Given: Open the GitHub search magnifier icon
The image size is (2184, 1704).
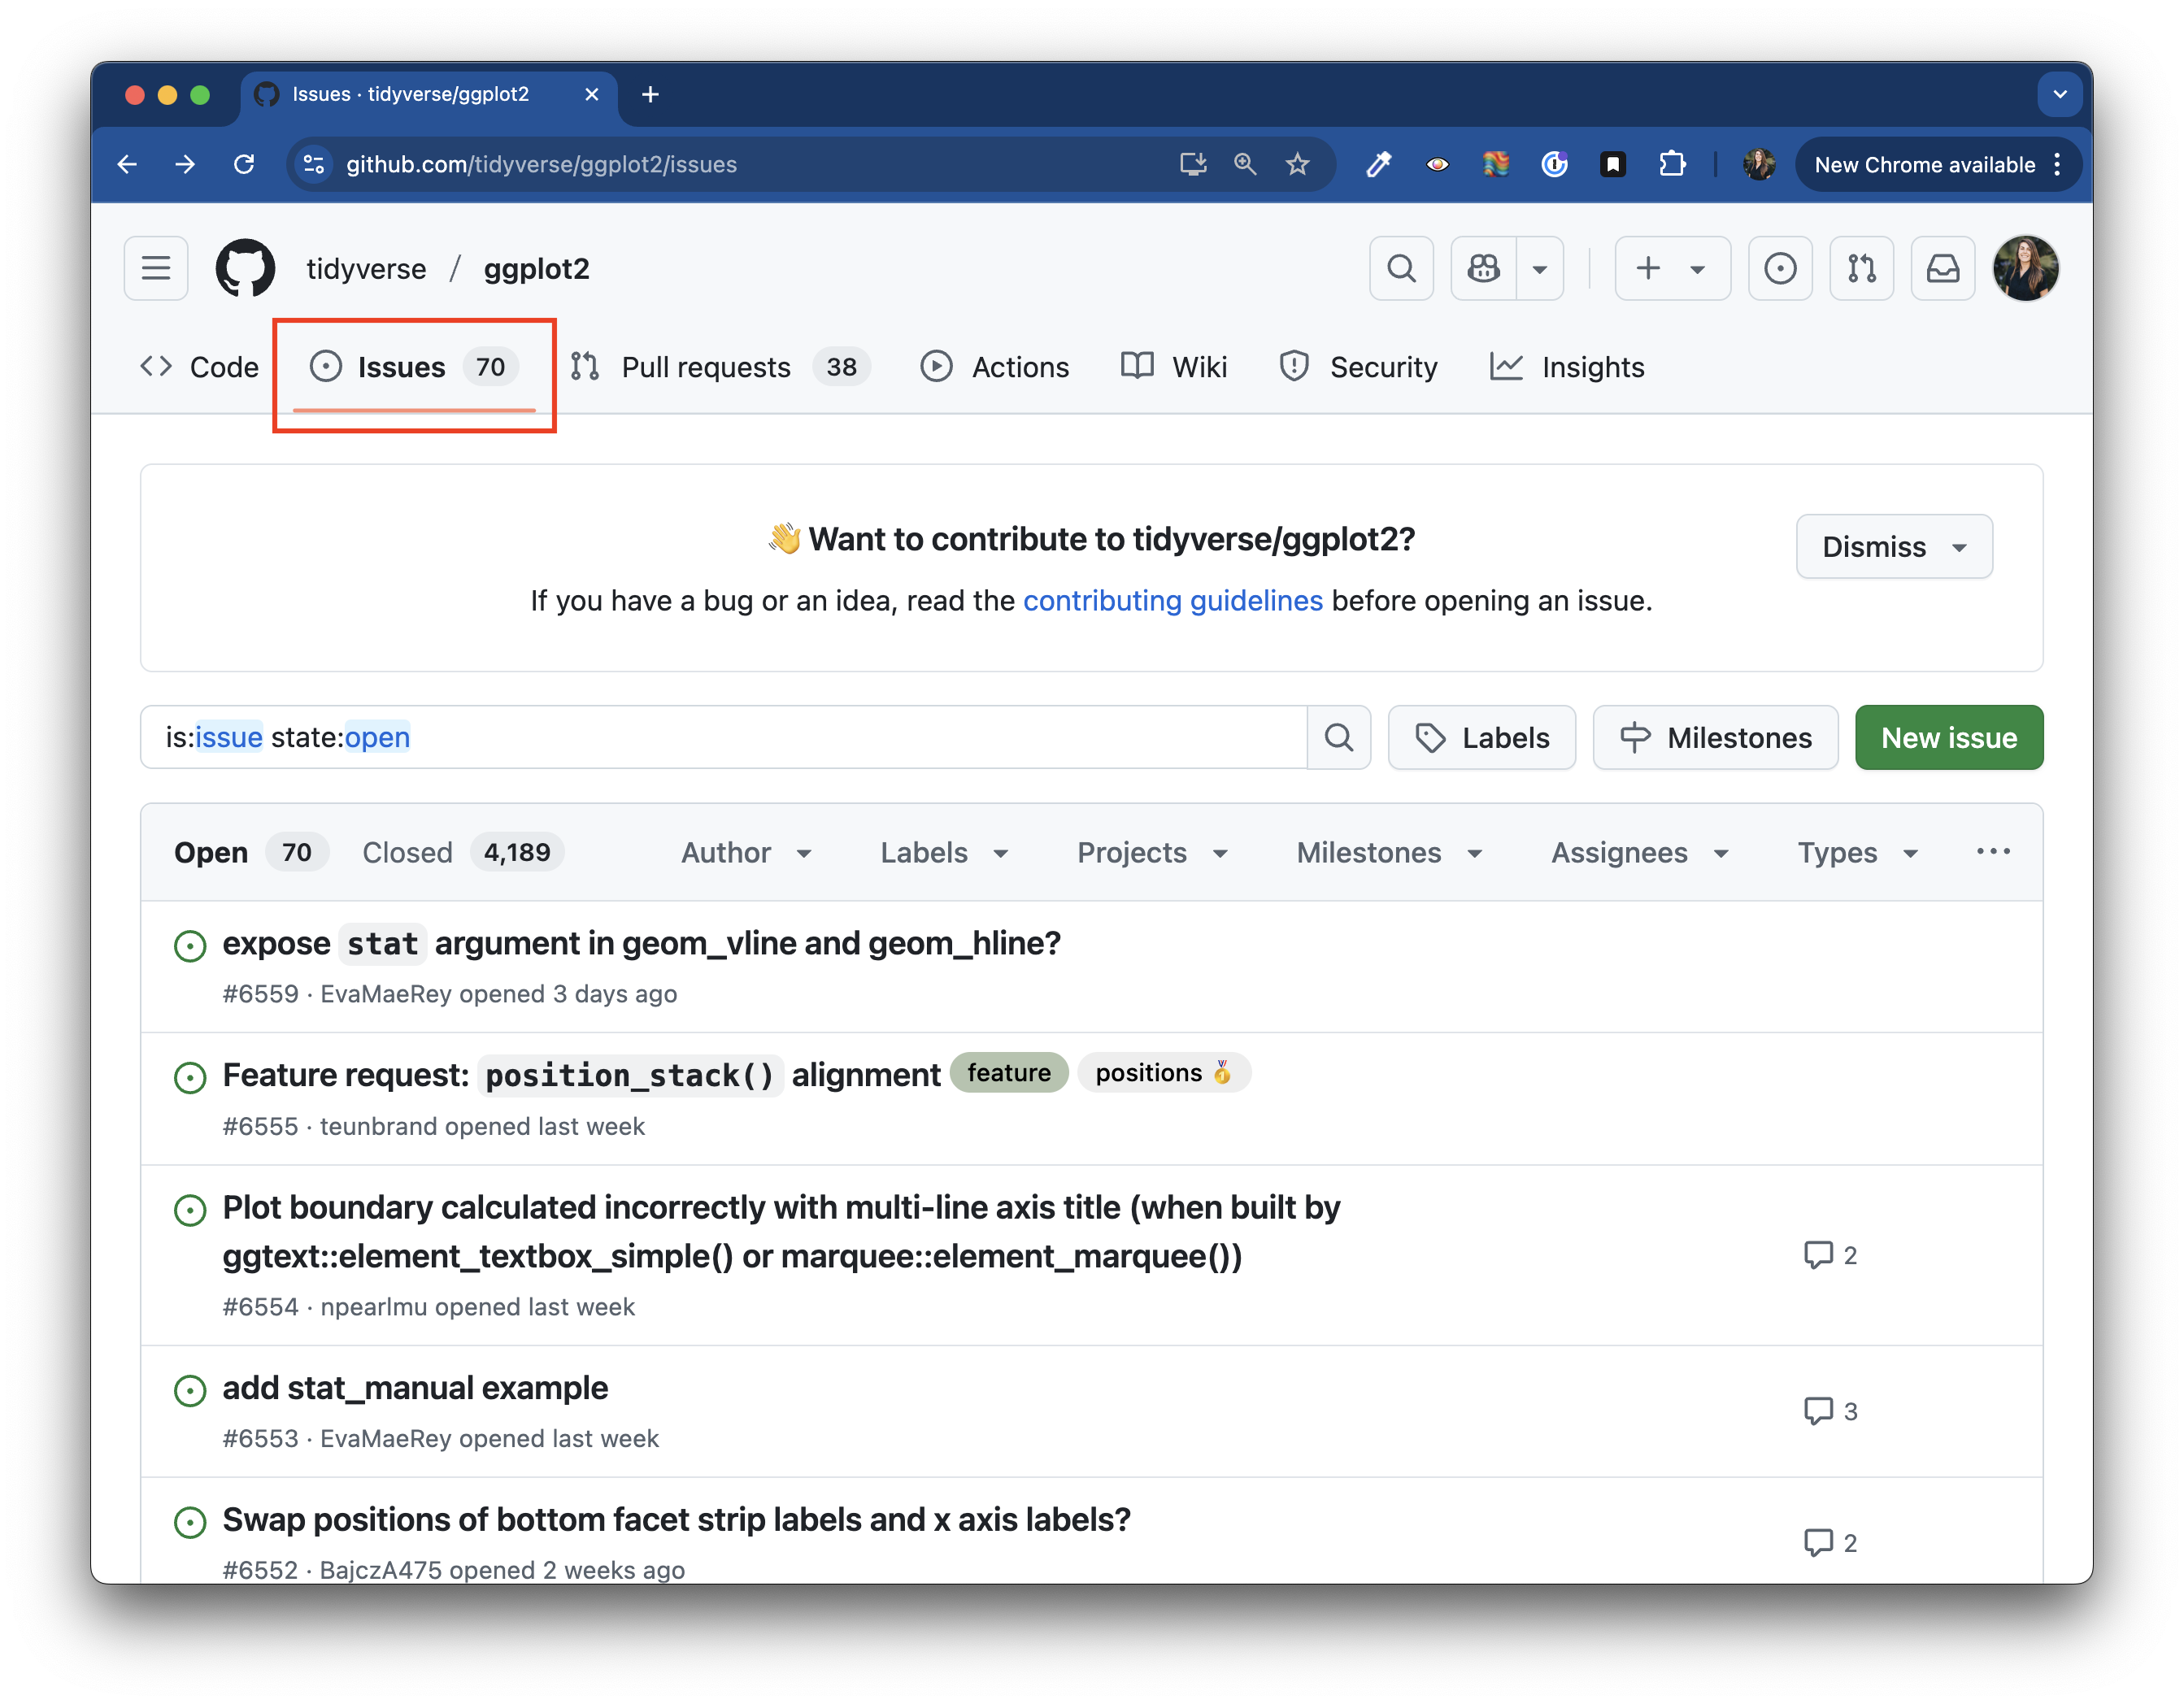Looking at the screenshot, I should [1401, 268].
